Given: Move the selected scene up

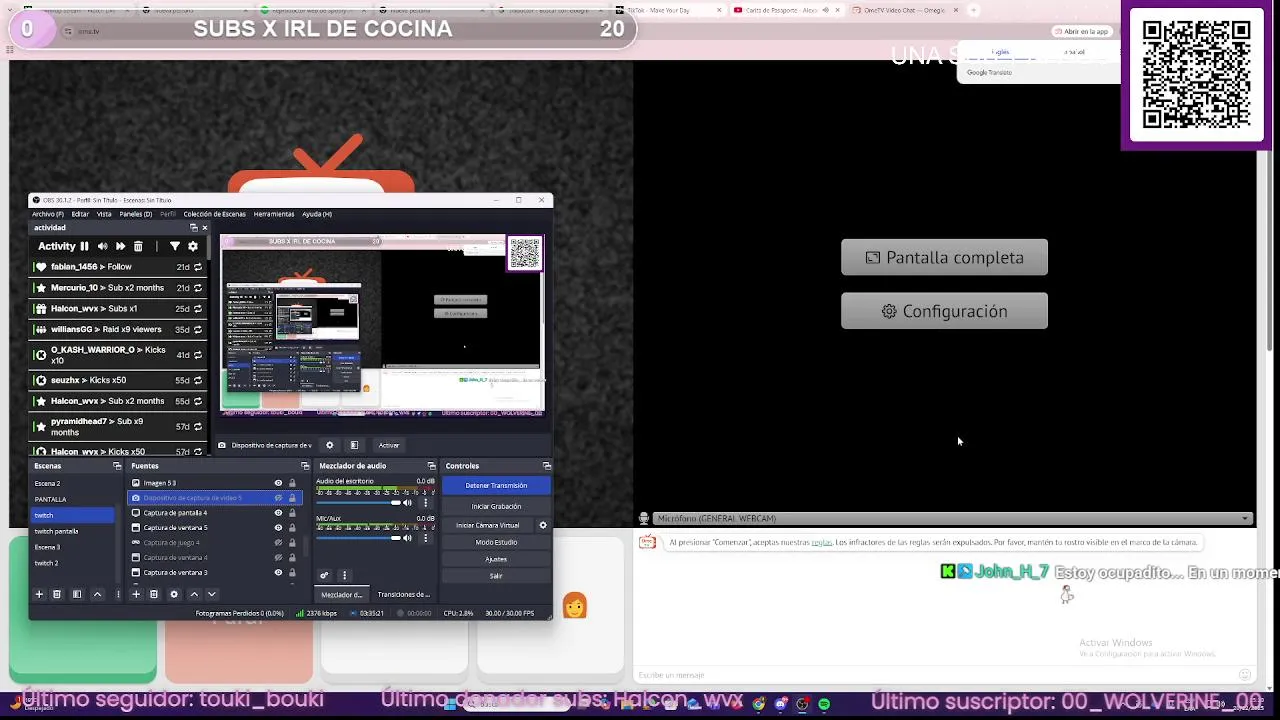Looking at the screenshot, I should (97, 594).
